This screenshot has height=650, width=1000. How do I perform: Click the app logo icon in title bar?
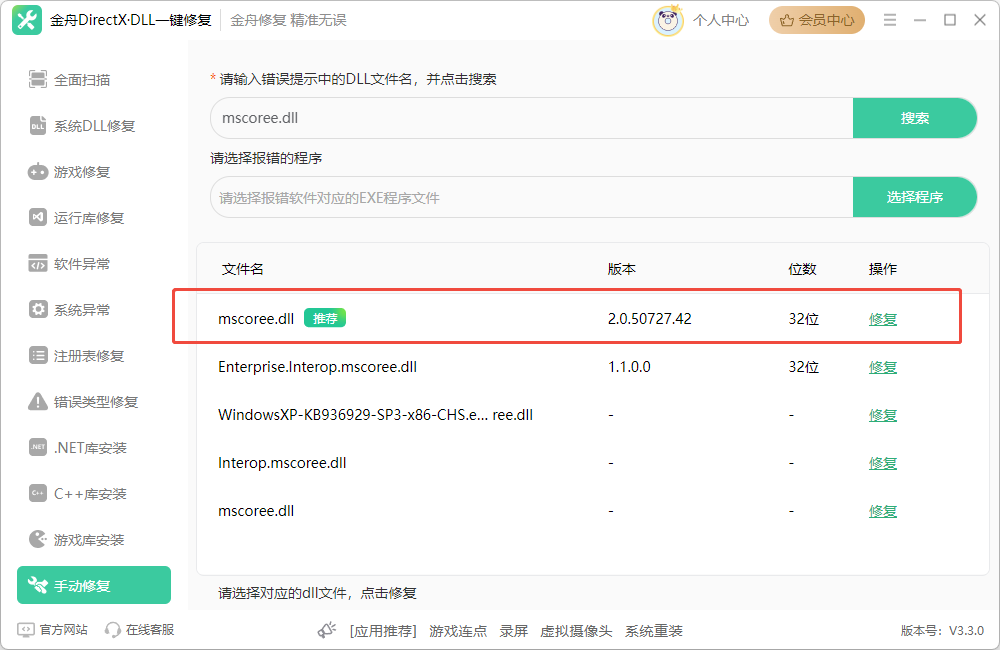click(27, 20)
